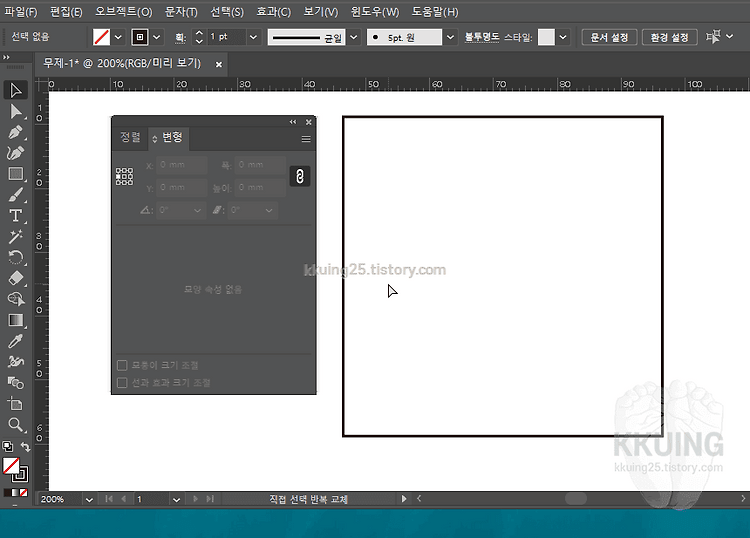Enable the 모퉁이 크기 조절 checkbox

(x=122, y=365)
